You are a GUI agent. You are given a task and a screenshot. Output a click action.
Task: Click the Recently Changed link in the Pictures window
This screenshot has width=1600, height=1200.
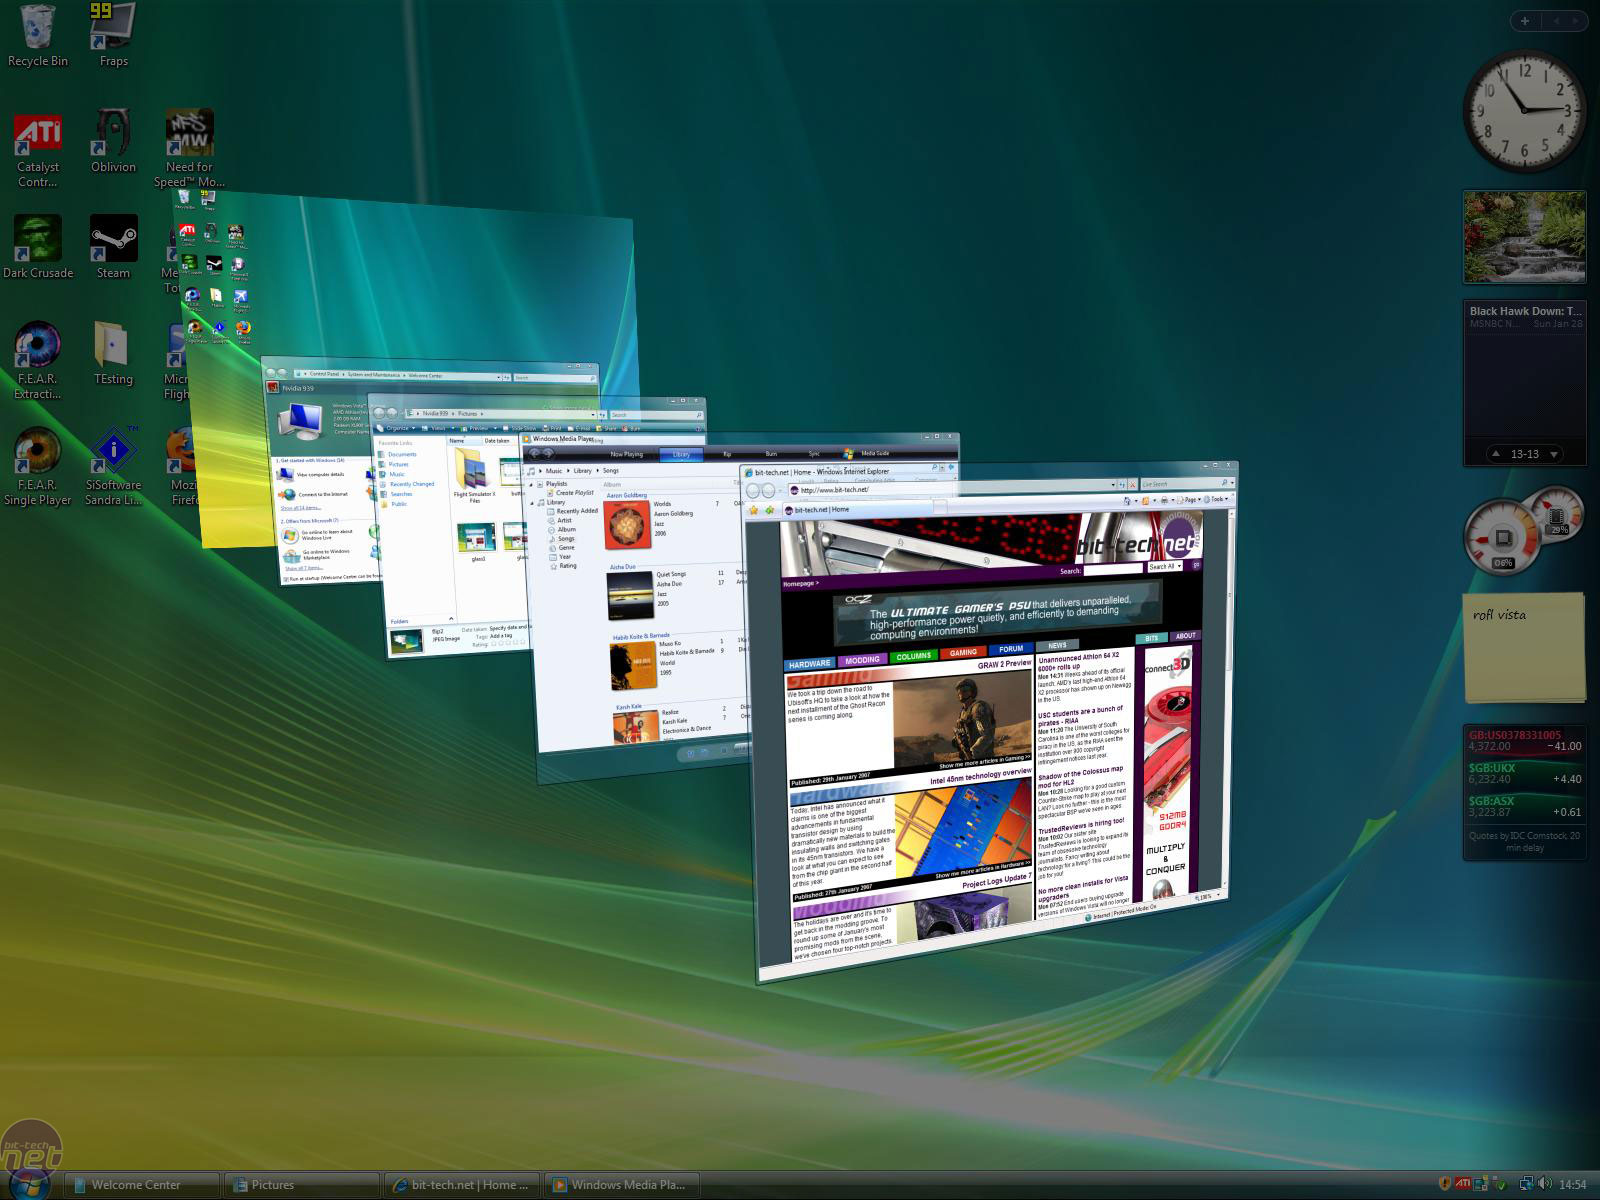pyautogui.click(x=412, y=484)
